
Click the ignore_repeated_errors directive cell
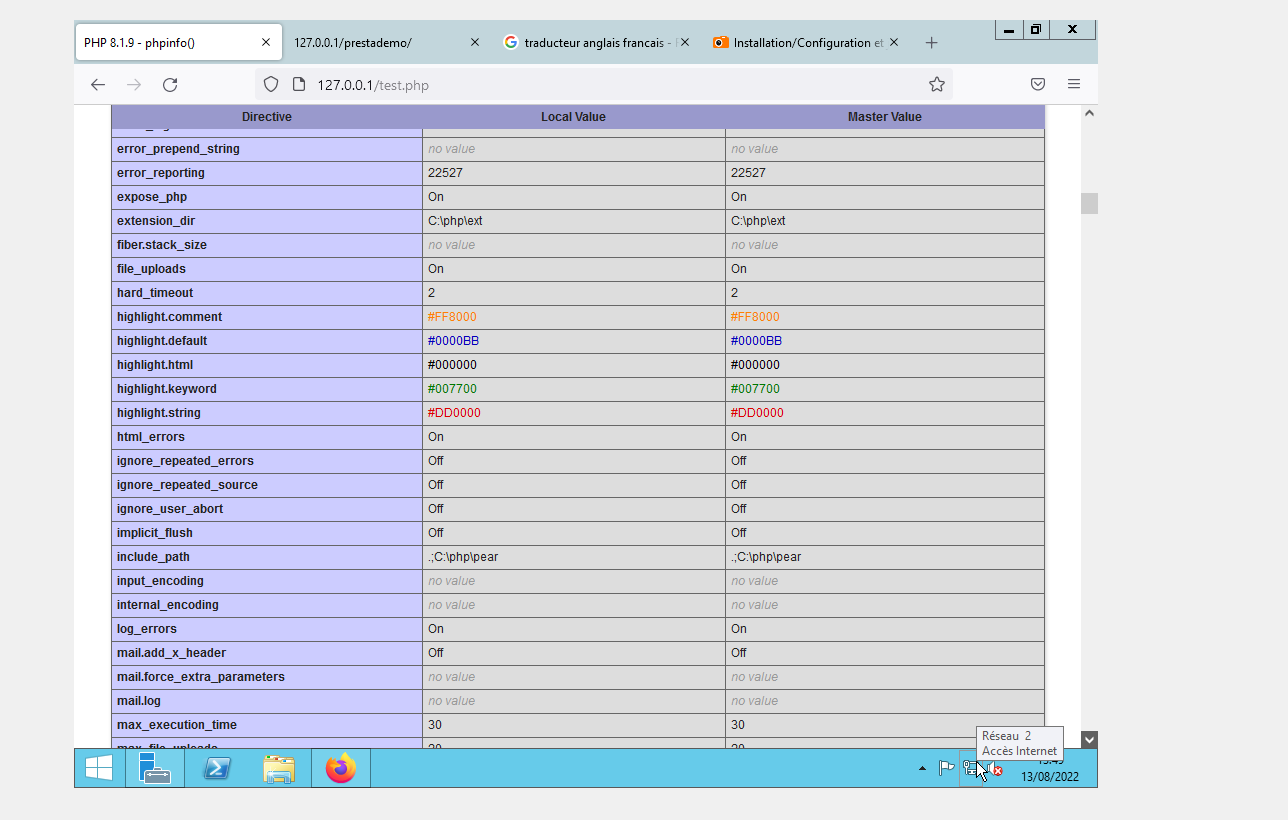point(267,461)
